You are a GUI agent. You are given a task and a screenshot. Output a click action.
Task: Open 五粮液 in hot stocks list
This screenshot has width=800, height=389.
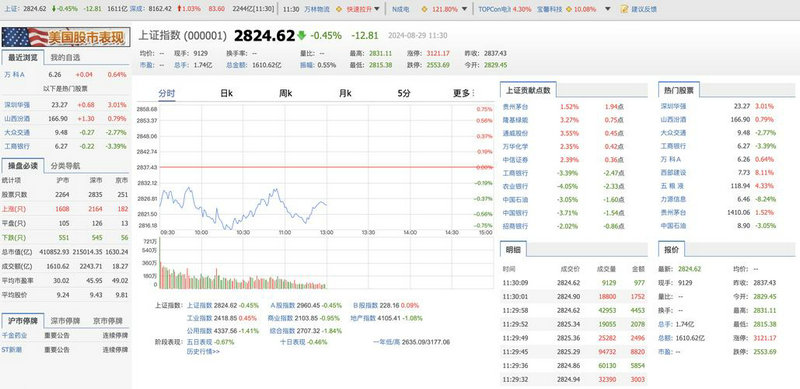click(x=673, y=186)
